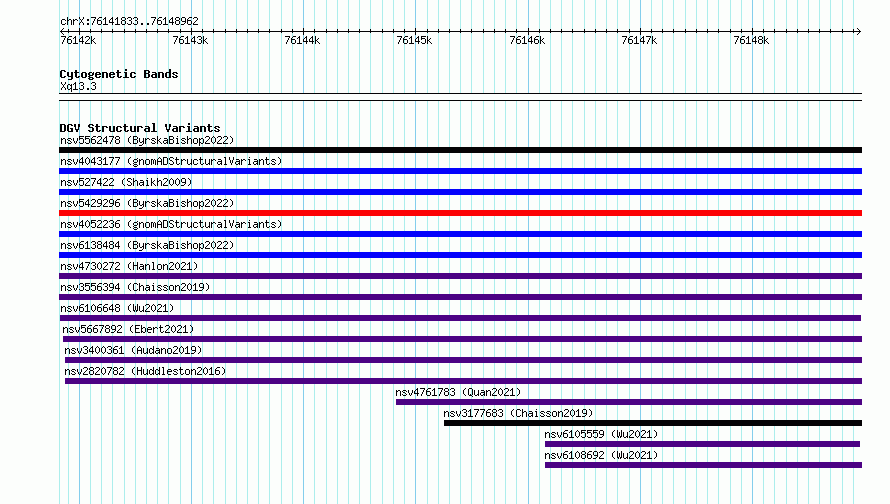Select the blue nsv527422 variant bar
The width and height of the screenshot is (890, 504).
pos(460,192)
